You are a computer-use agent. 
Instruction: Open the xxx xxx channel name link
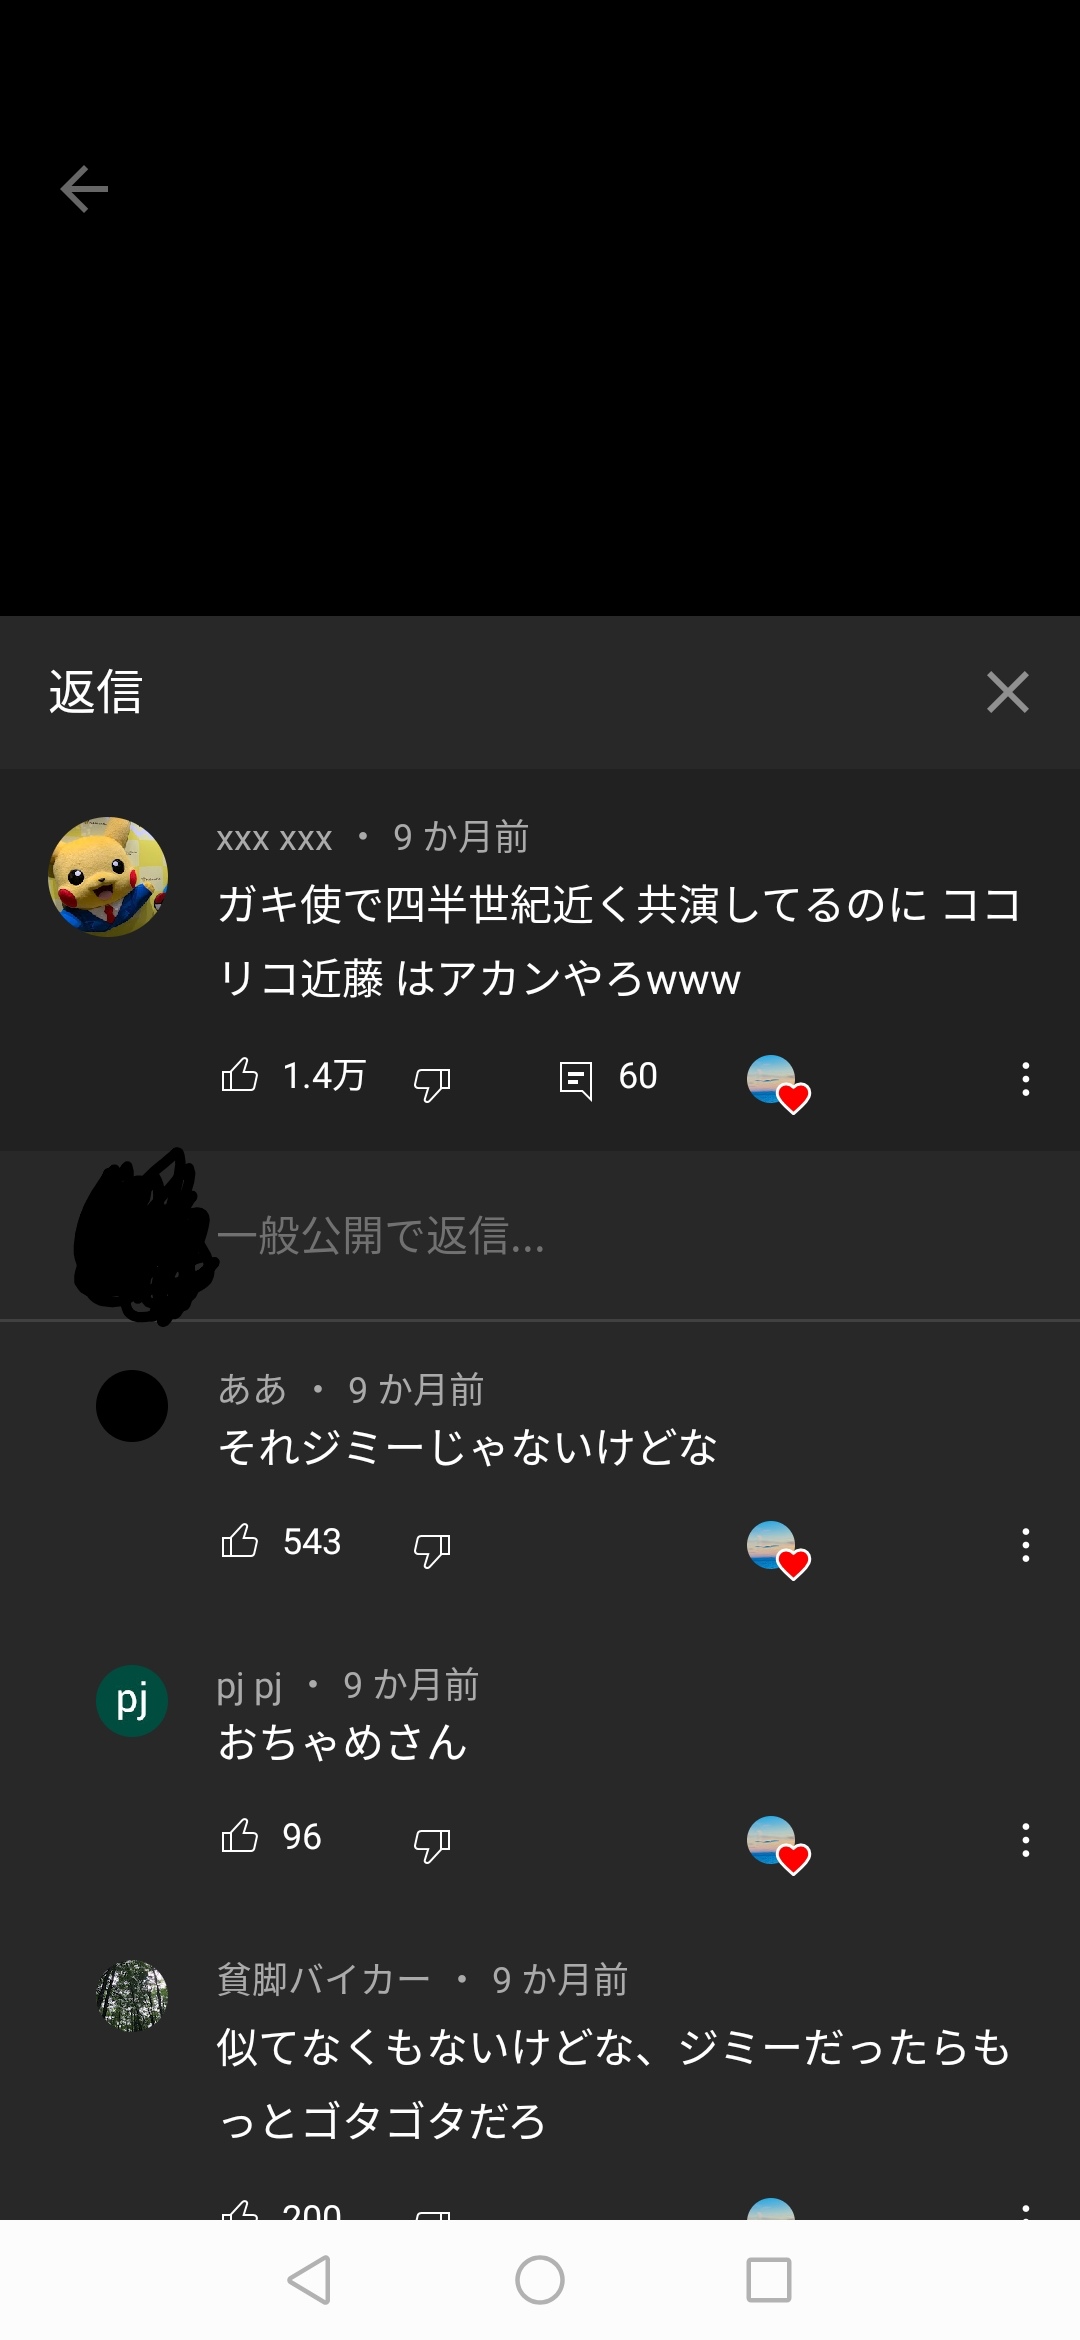pyautogui.click(x=274, y=838)
